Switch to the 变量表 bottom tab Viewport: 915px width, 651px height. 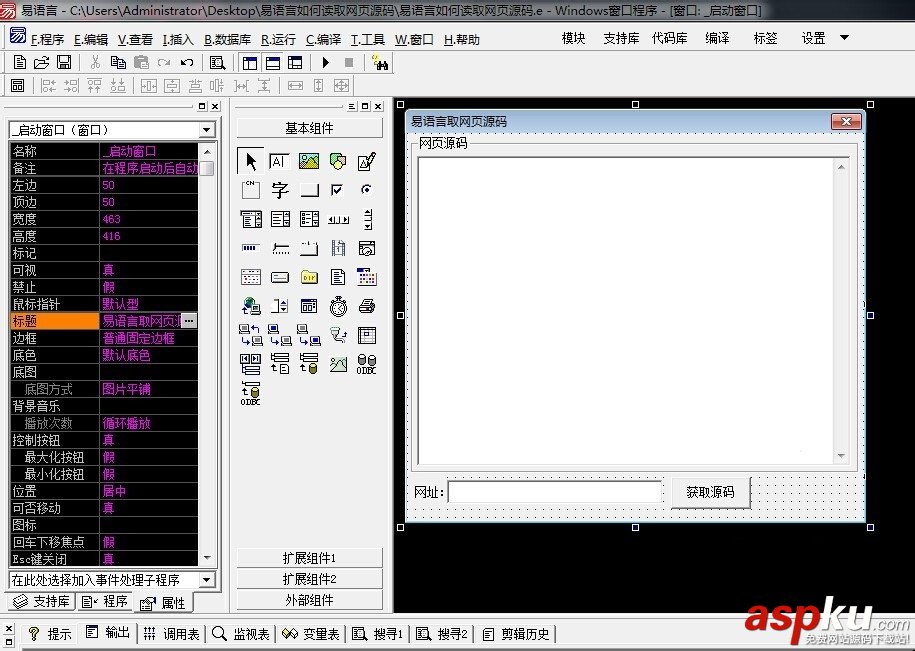pos(310,634)
